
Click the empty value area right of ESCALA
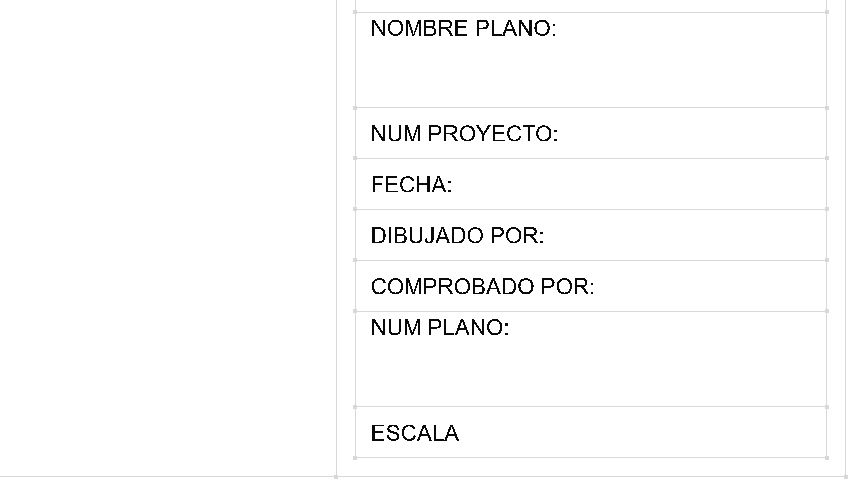click(643, 433)
